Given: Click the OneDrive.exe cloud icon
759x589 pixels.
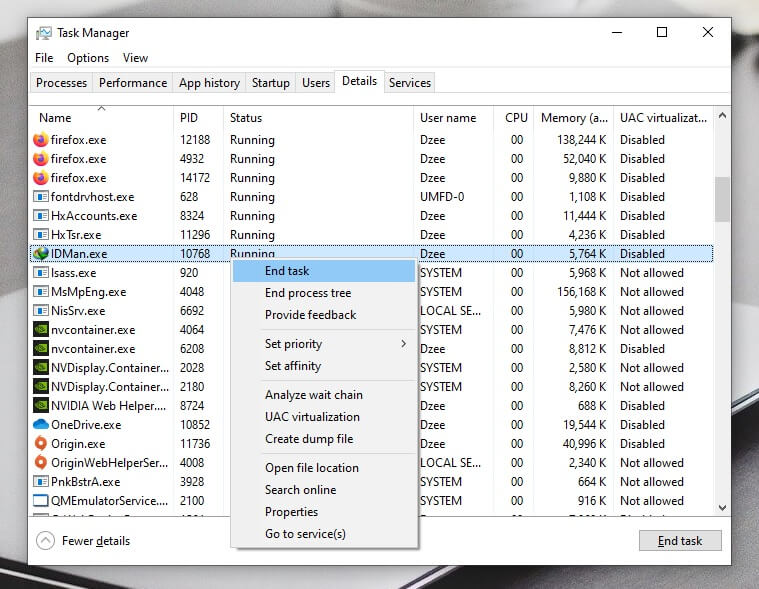Looking at the screenshot, I should point(41,424).
